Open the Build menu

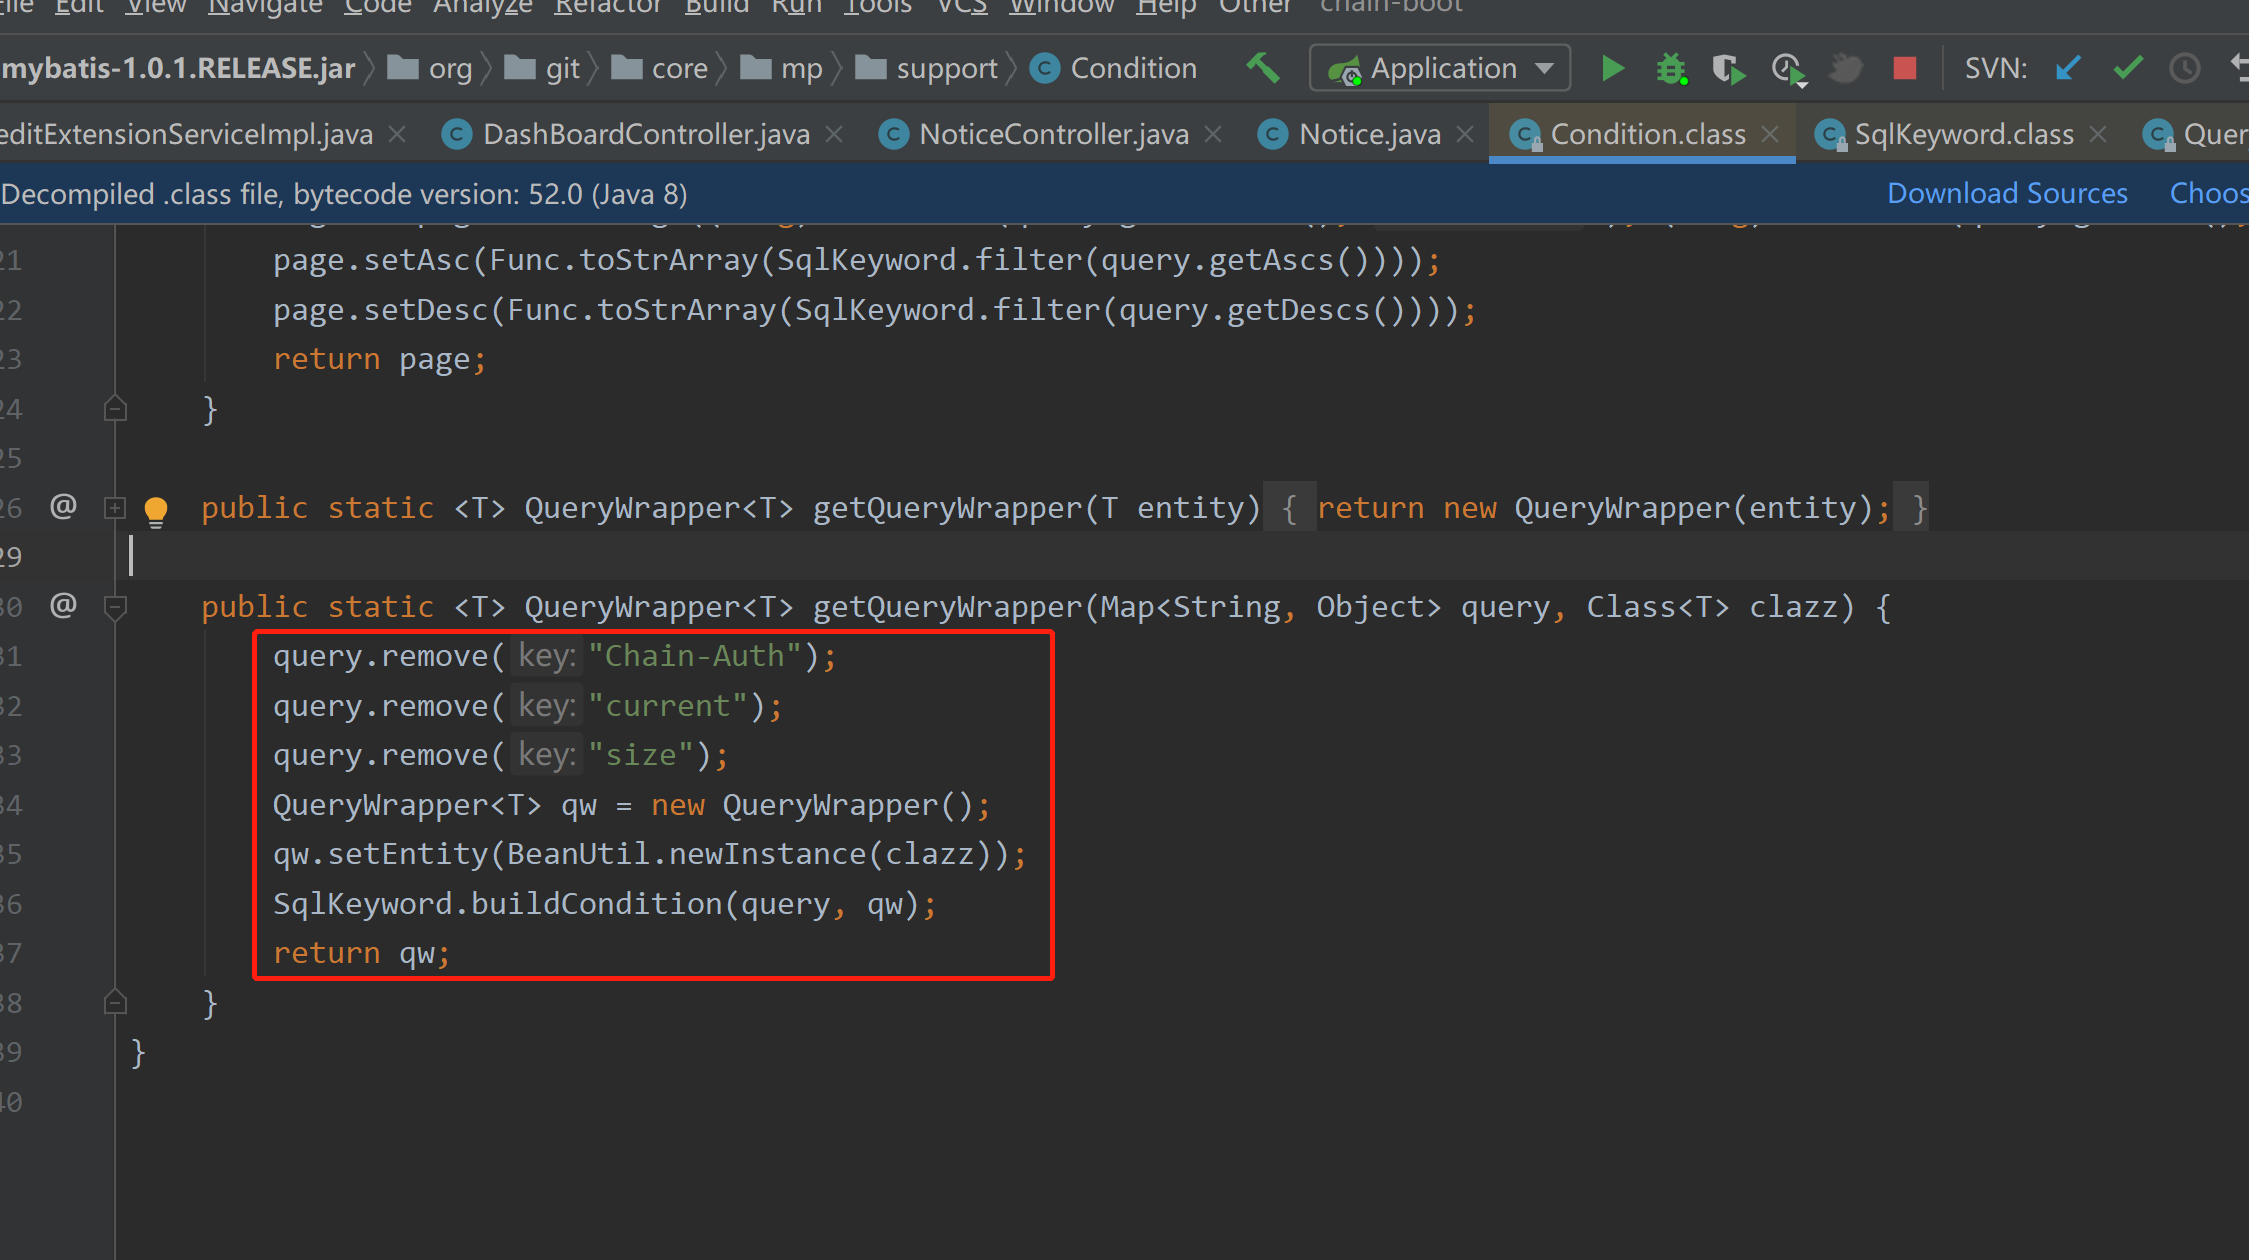coord(716,7)
